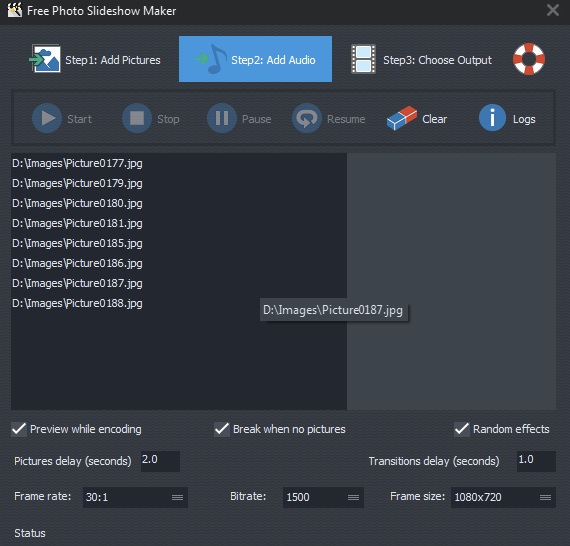
Task: Open Logs via the info icon
Action: tap(492, 118)
